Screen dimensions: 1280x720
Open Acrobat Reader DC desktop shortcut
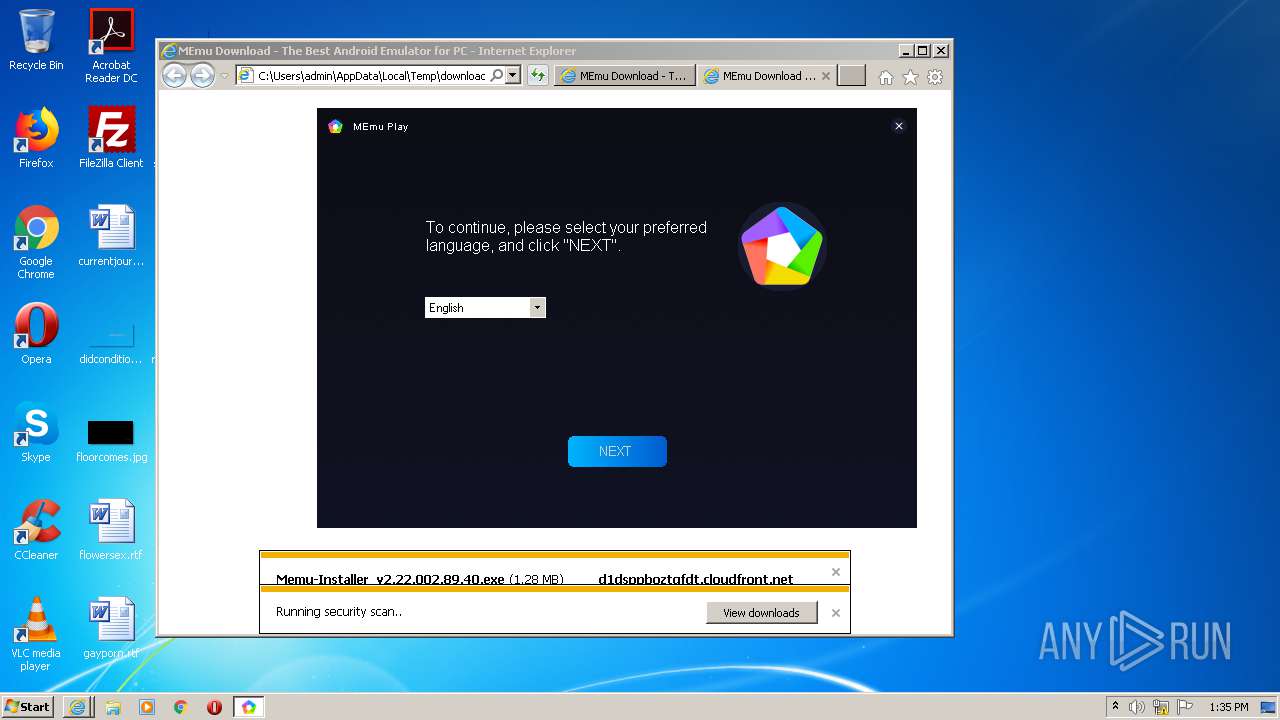tap(111, 46)
